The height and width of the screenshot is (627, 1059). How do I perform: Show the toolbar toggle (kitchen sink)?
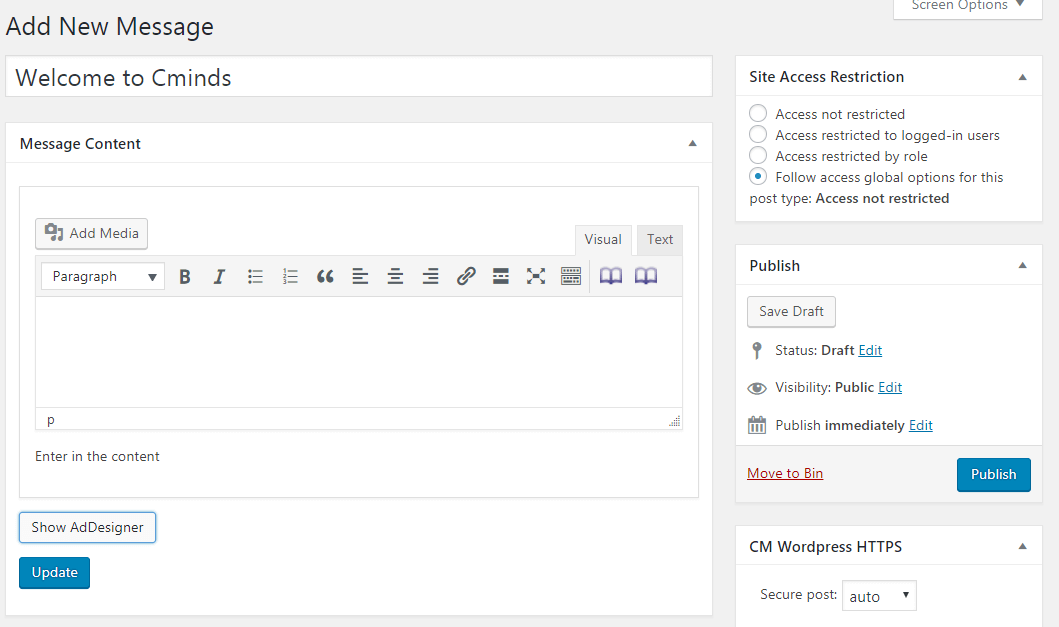tap(571, 277)
